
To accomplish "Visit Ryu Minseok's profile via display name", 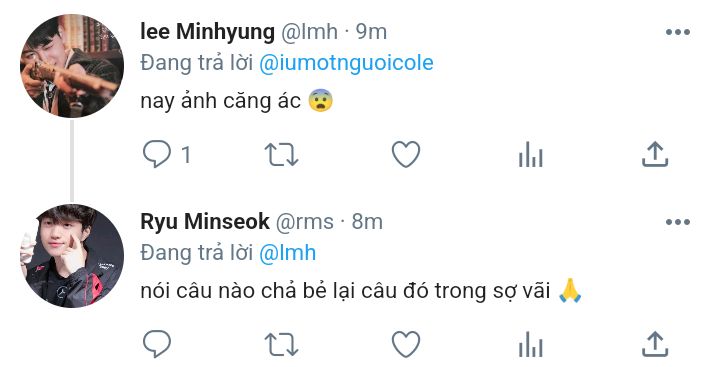I will [205, 222].
